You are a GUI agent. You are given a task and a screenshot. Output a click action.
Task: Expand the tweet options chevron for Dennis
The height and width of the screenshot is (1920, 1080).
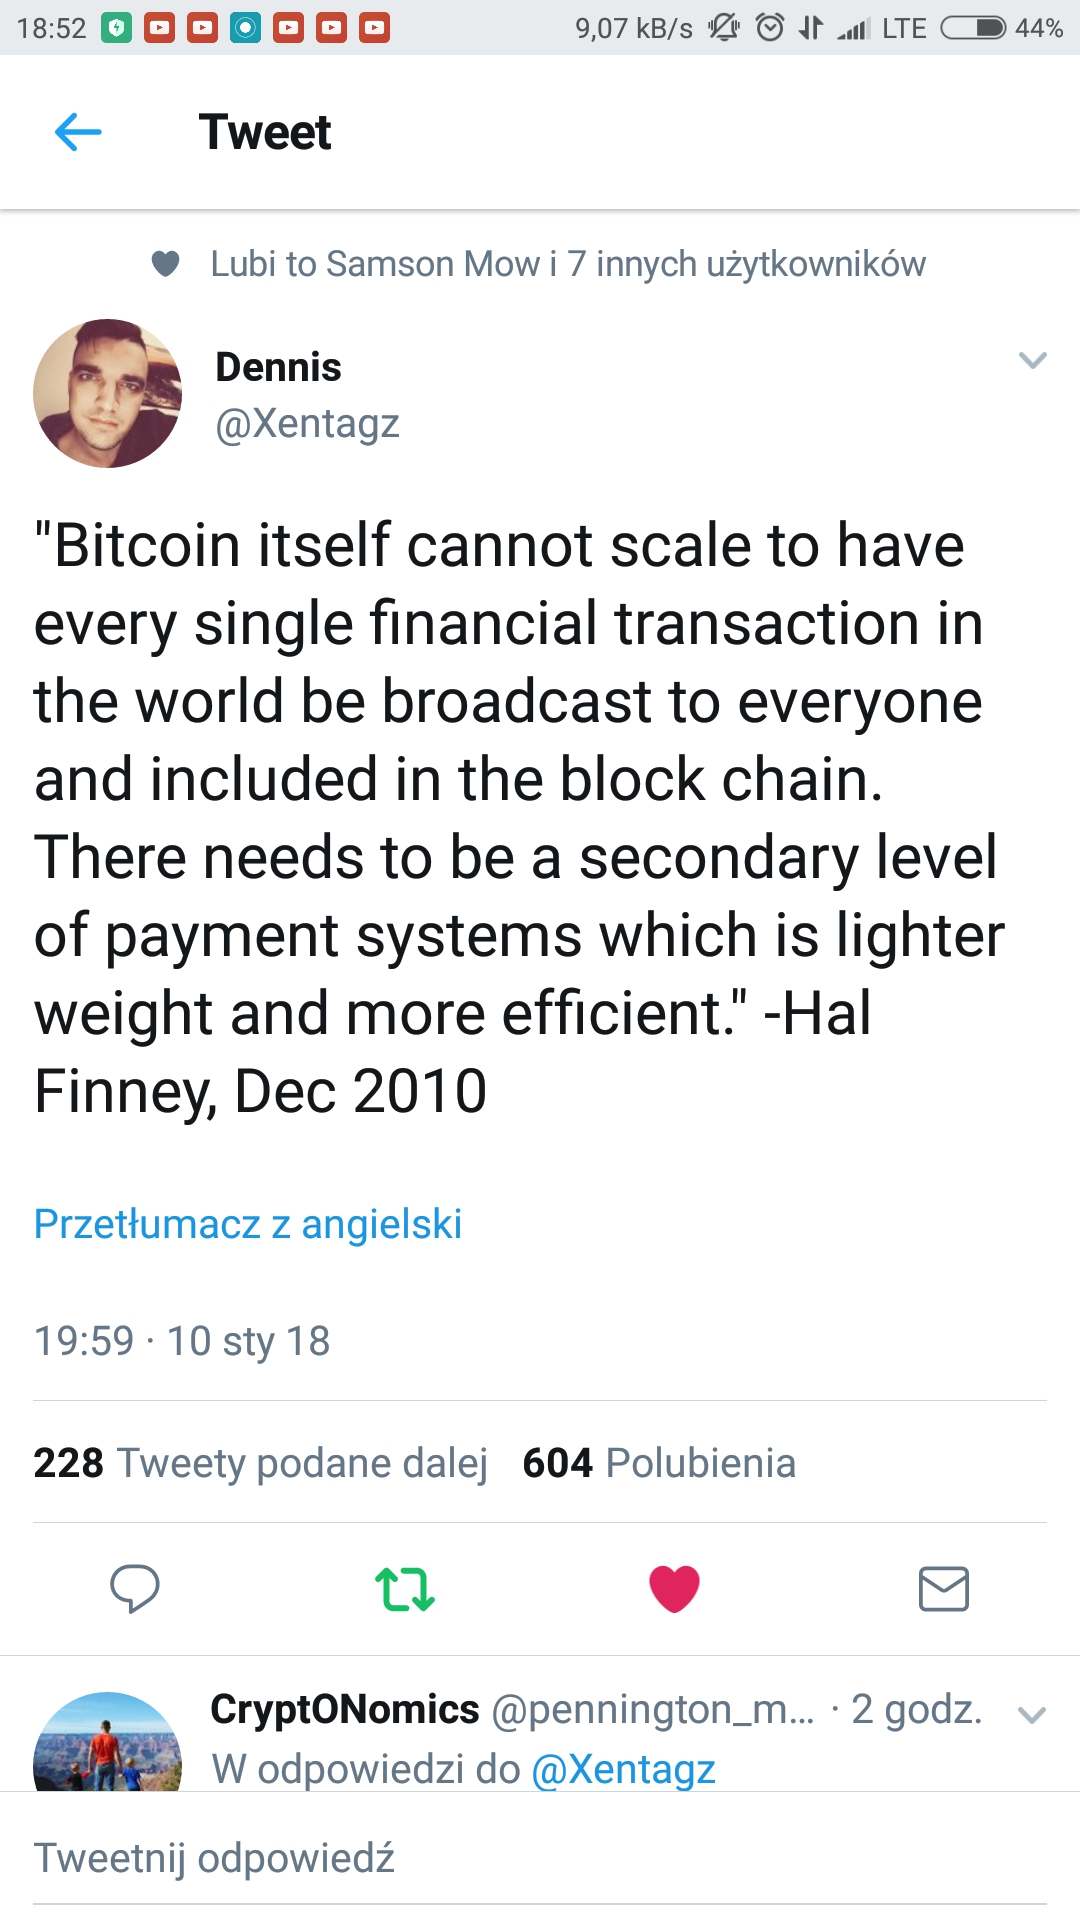(x=1032, y=360)
